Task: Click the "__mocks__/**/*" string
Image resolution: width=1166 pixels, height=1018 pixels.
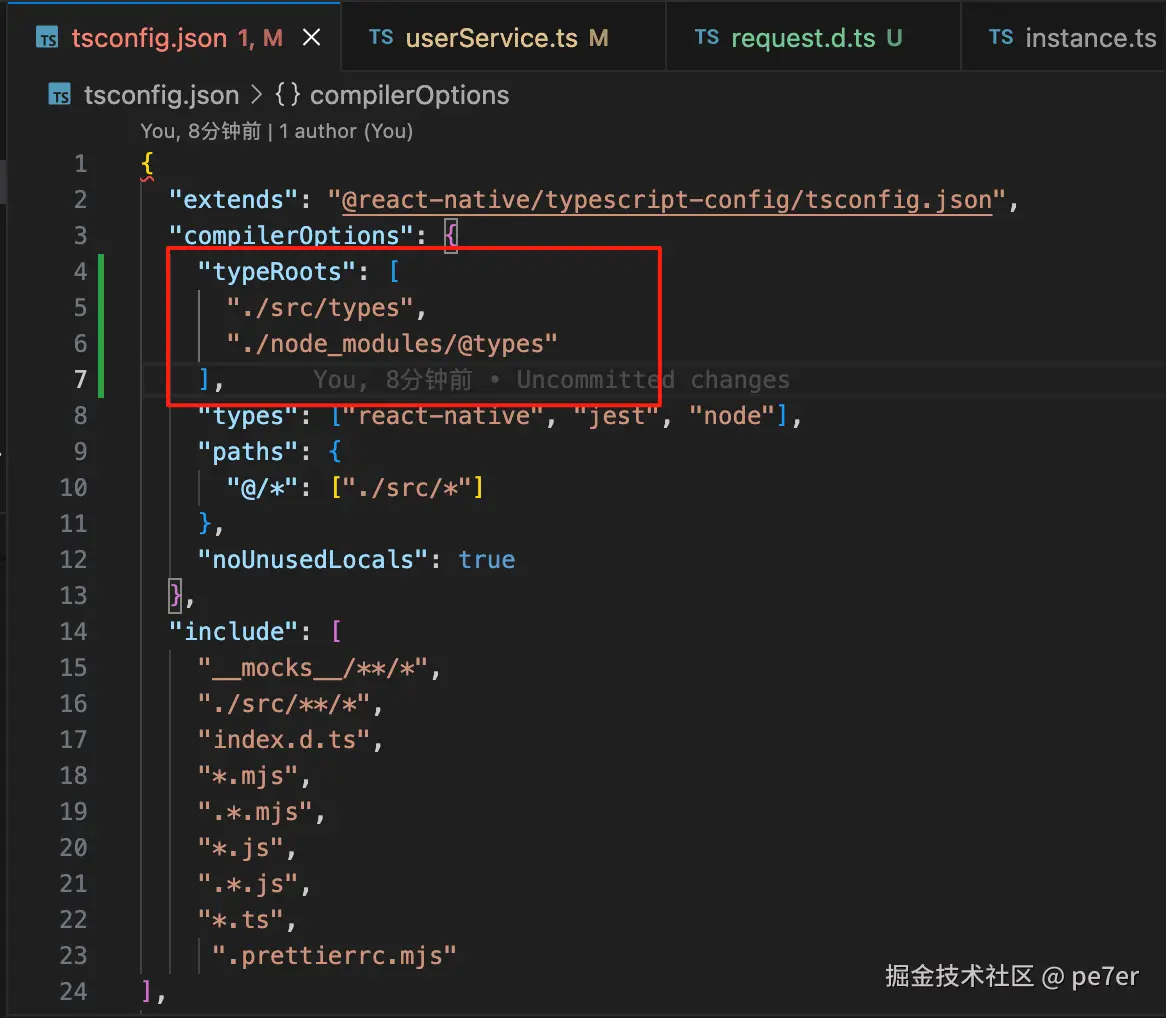Action: (313, 669)
